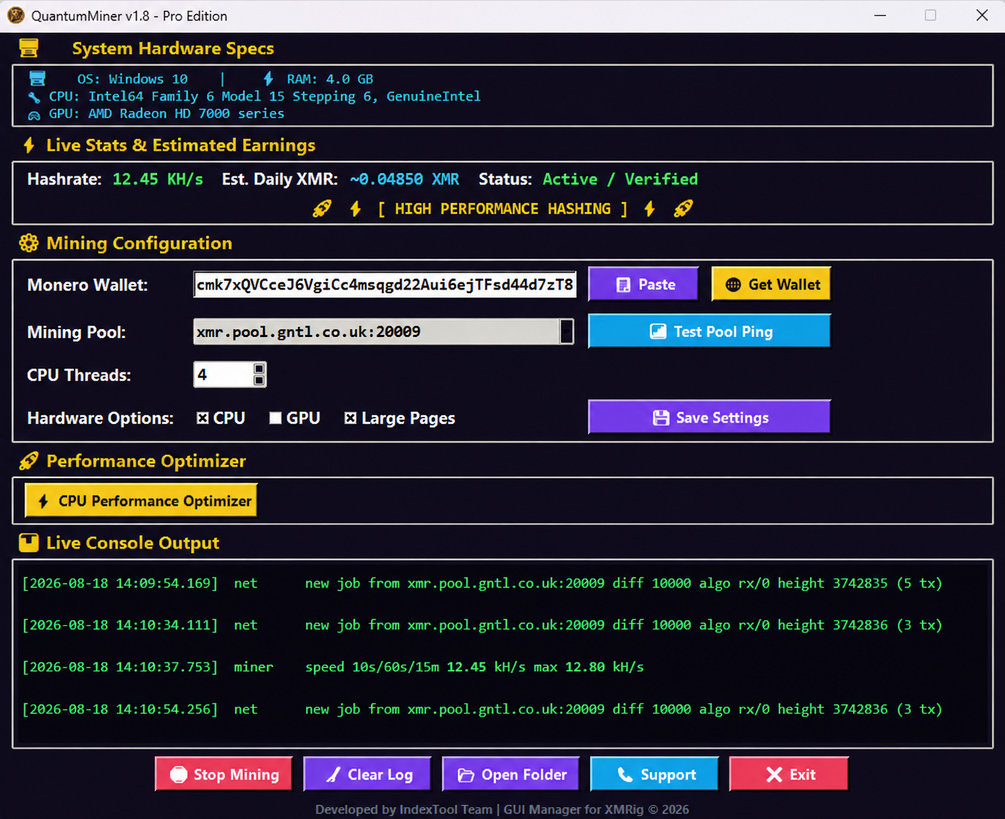Screen dimensions: 1005x819
Task: Click the GPU gamepad icon
Action: (34, 115)
